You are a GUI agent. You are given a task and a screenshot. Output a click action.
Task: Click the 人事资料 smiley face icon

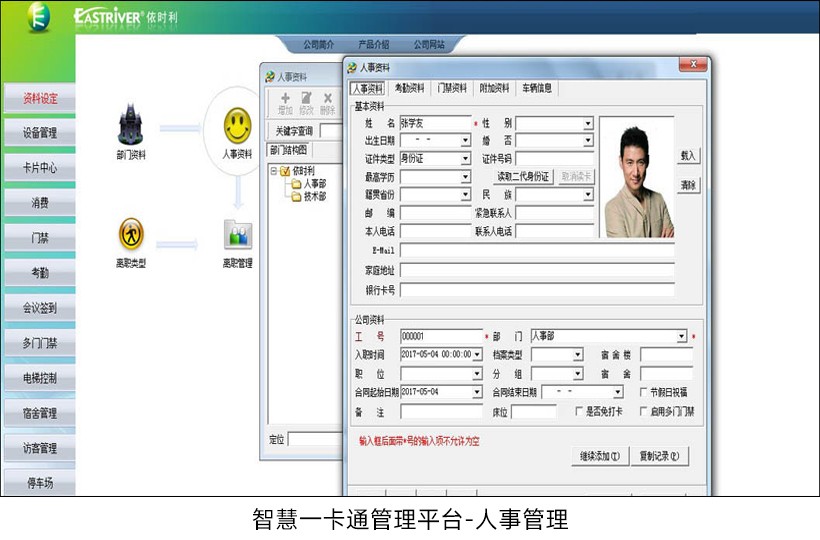point(237,126)
